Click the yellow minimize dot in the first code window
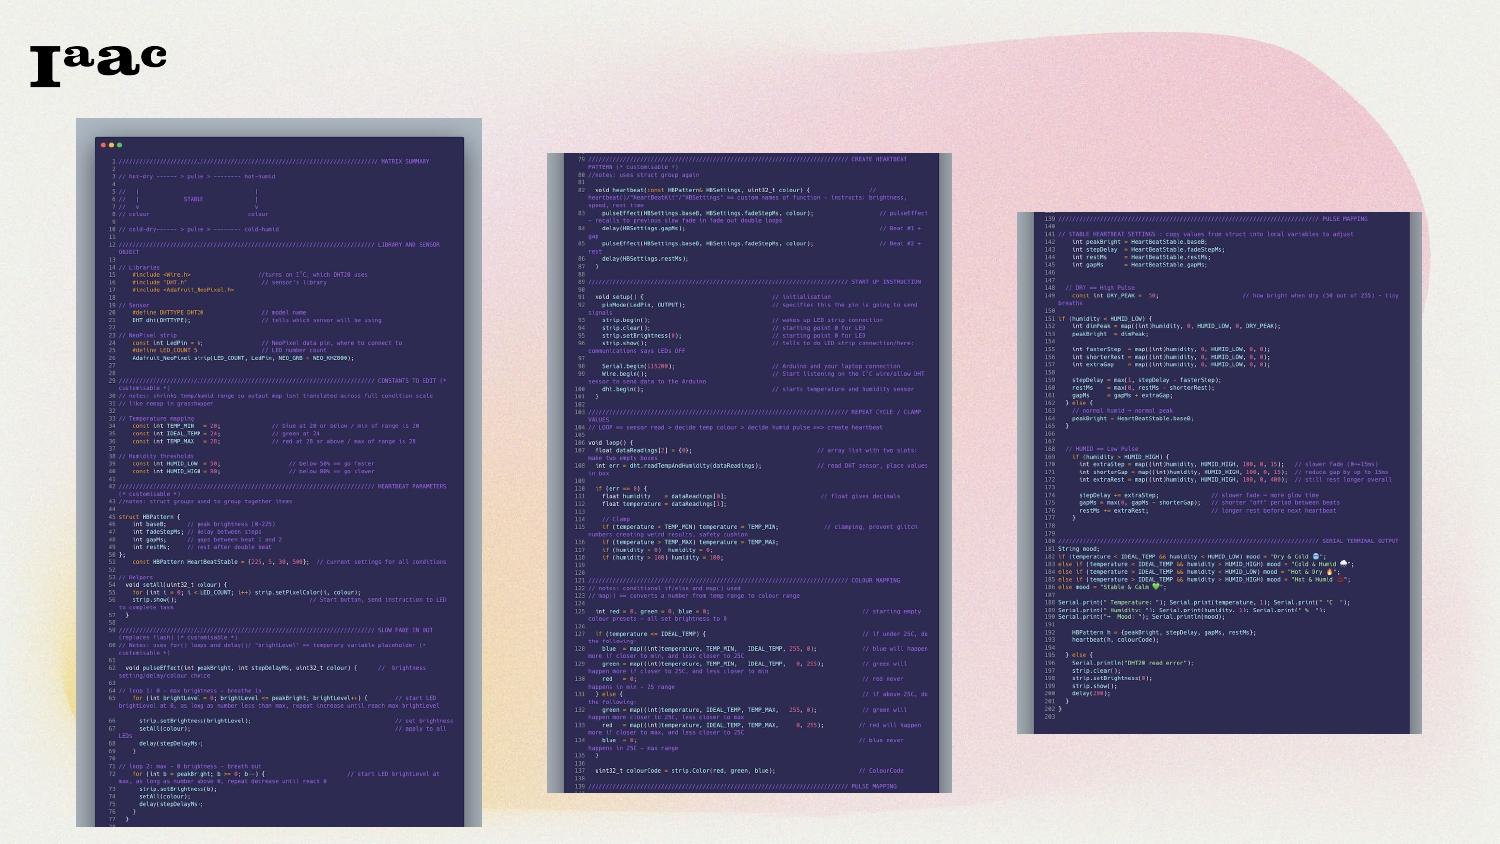 [111, 145]
